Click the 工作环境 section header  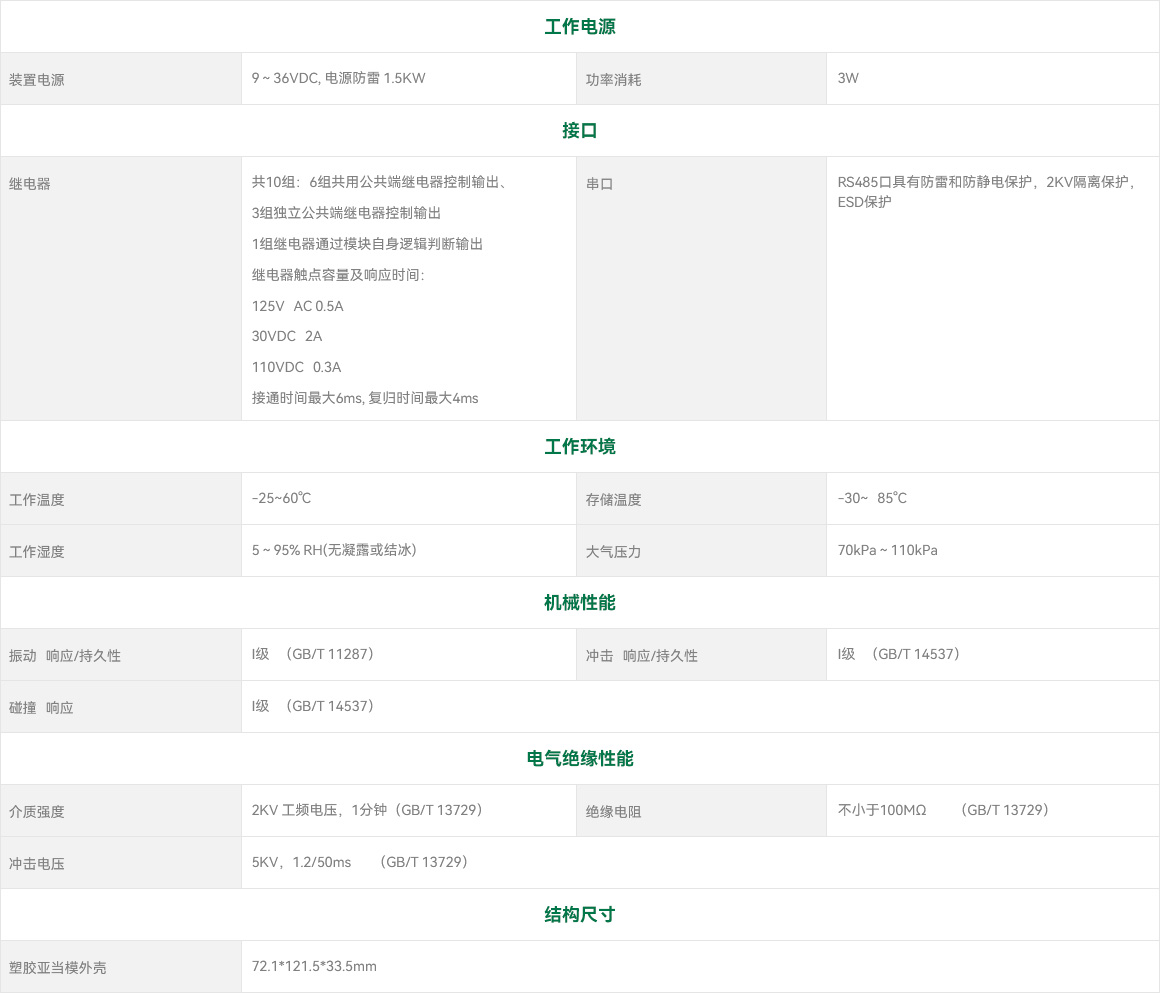(x=579, y=447)
